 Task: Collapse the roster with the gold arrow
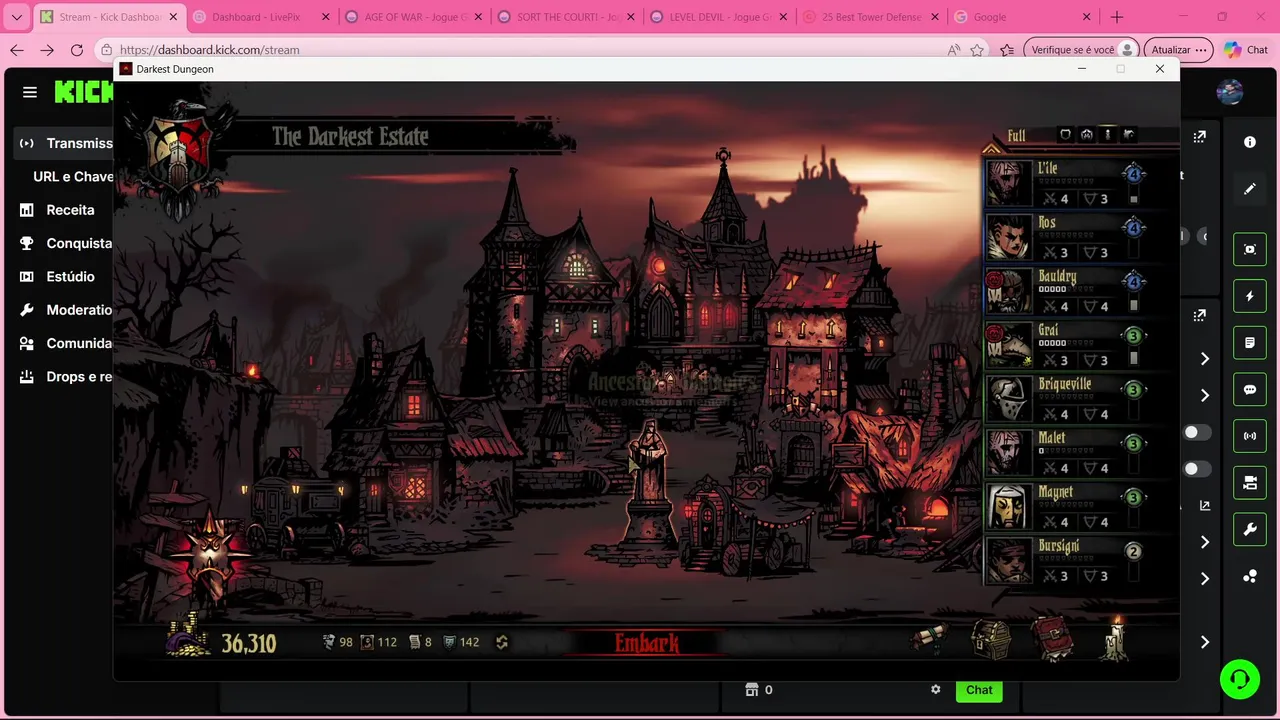(x=991, y=148)
